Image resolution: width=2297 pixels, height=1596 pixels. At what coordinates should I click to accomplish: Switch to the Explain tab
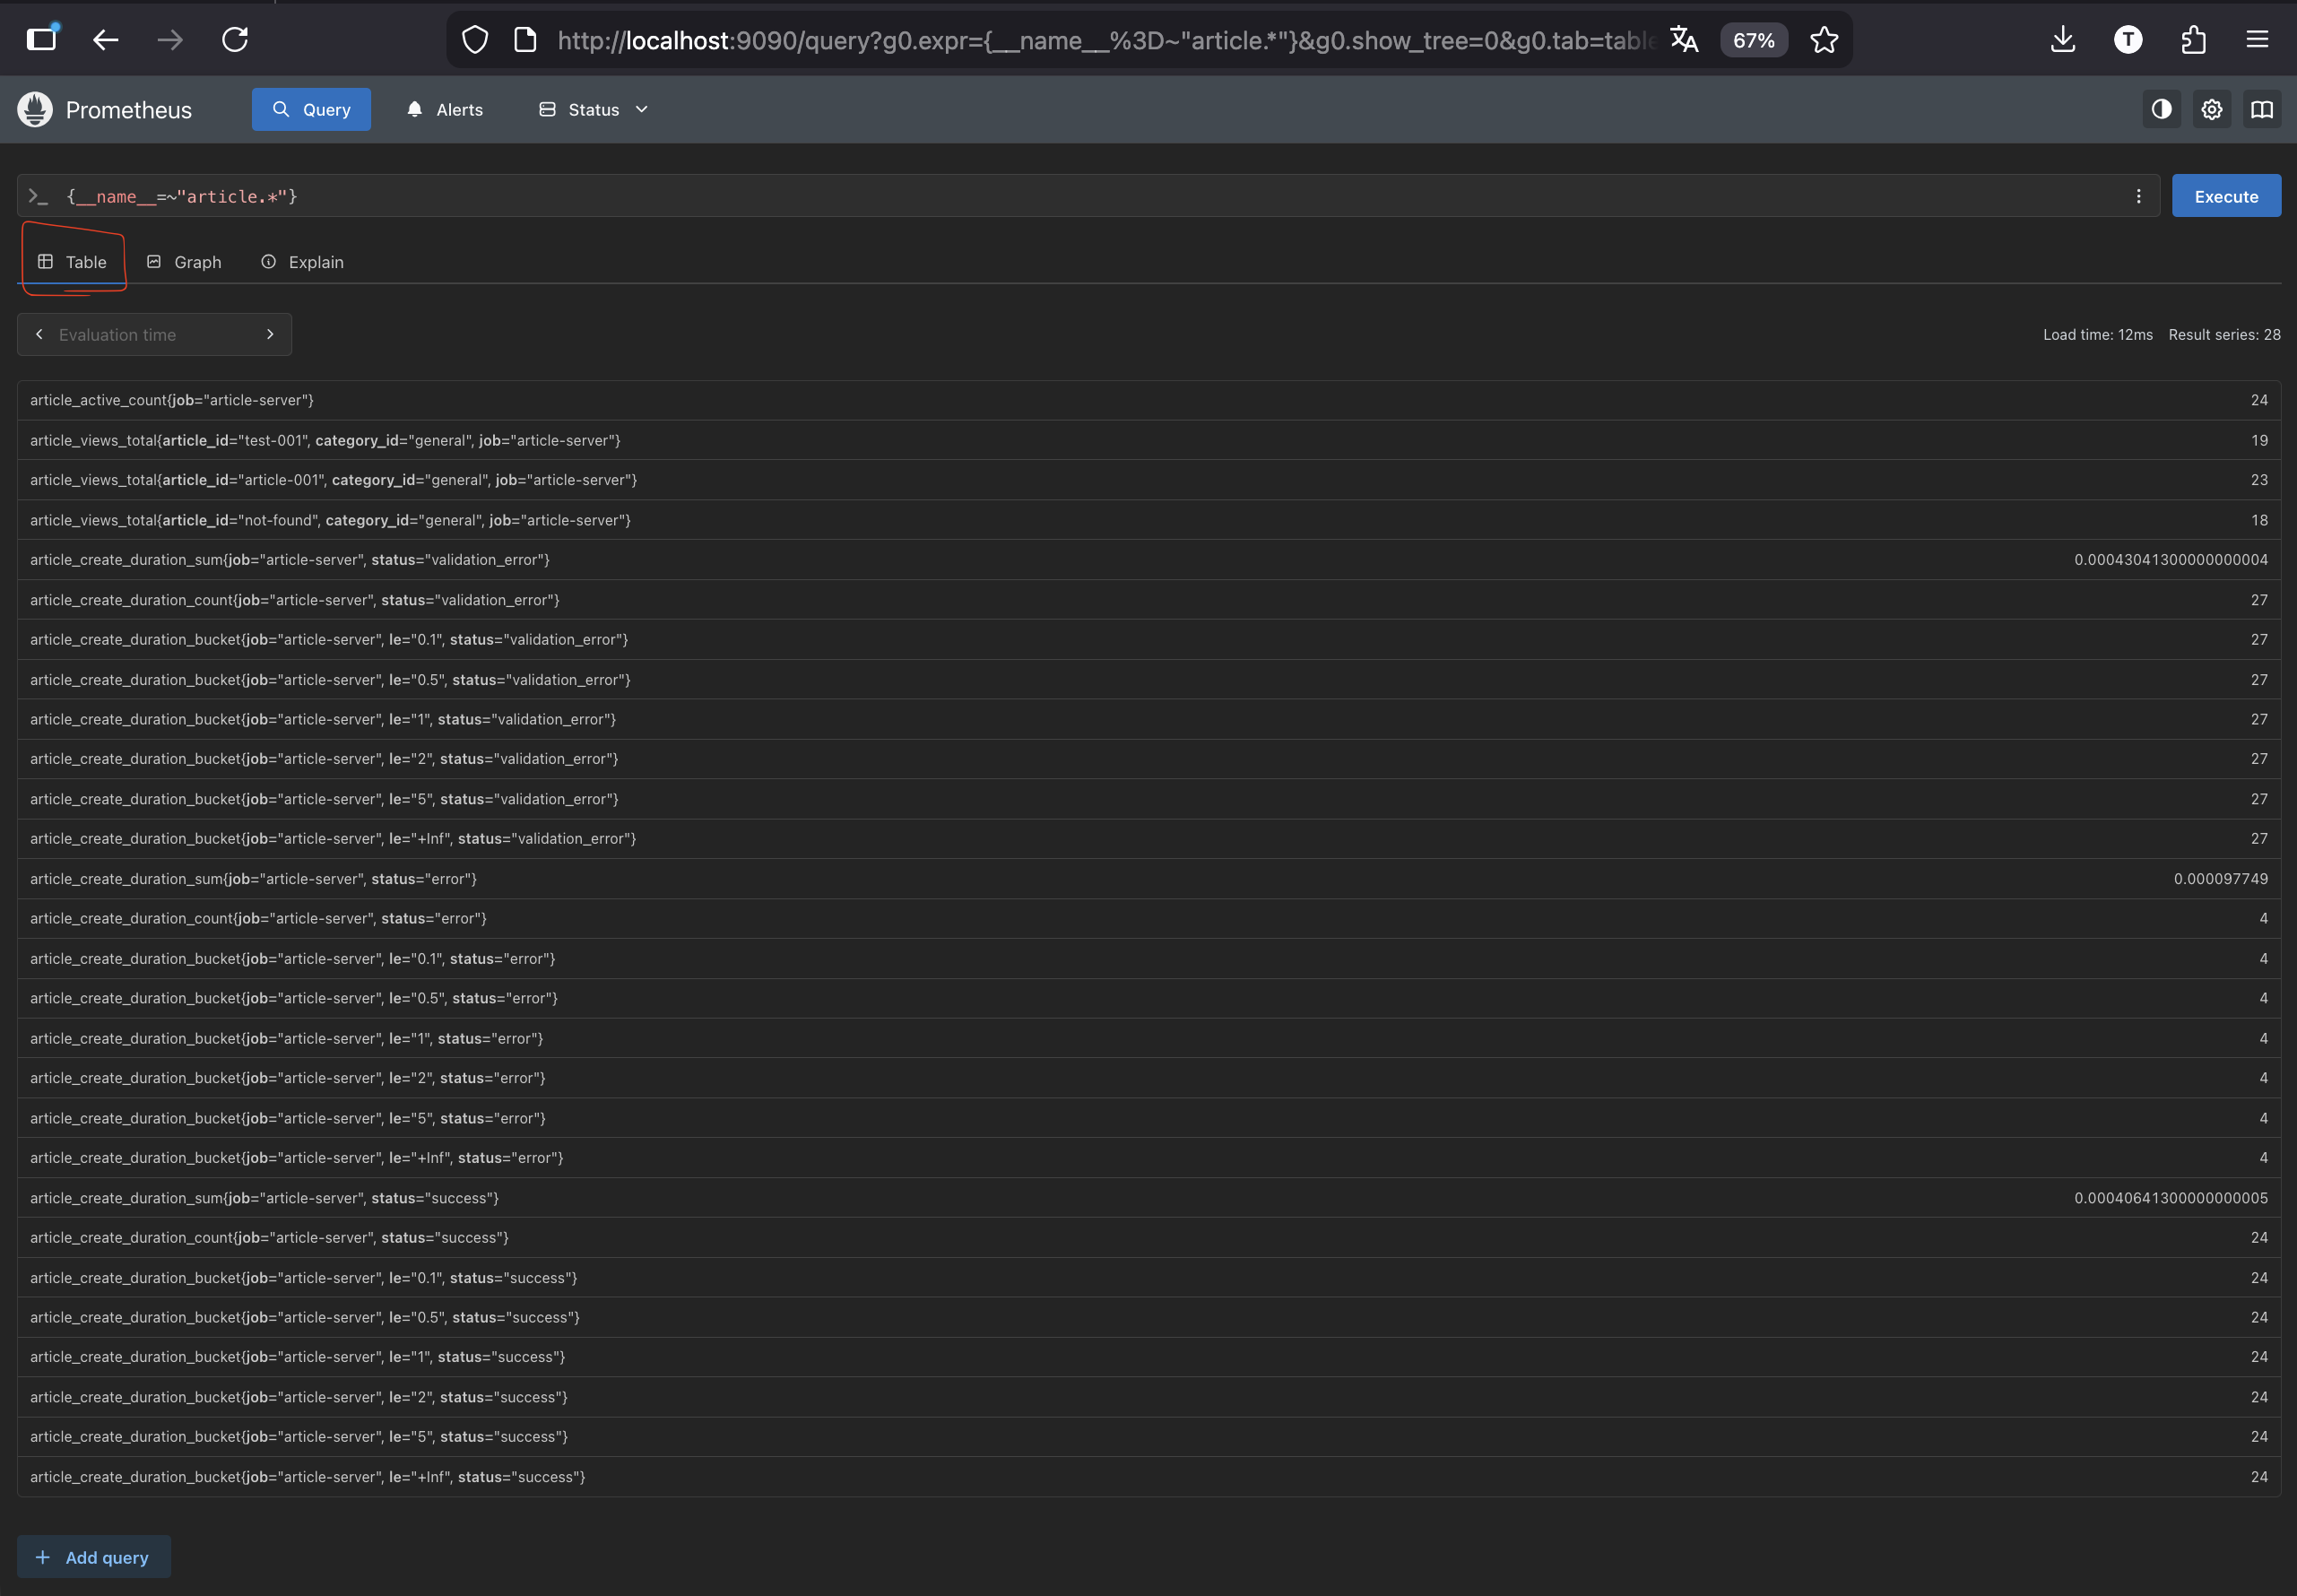coord(302,262)
